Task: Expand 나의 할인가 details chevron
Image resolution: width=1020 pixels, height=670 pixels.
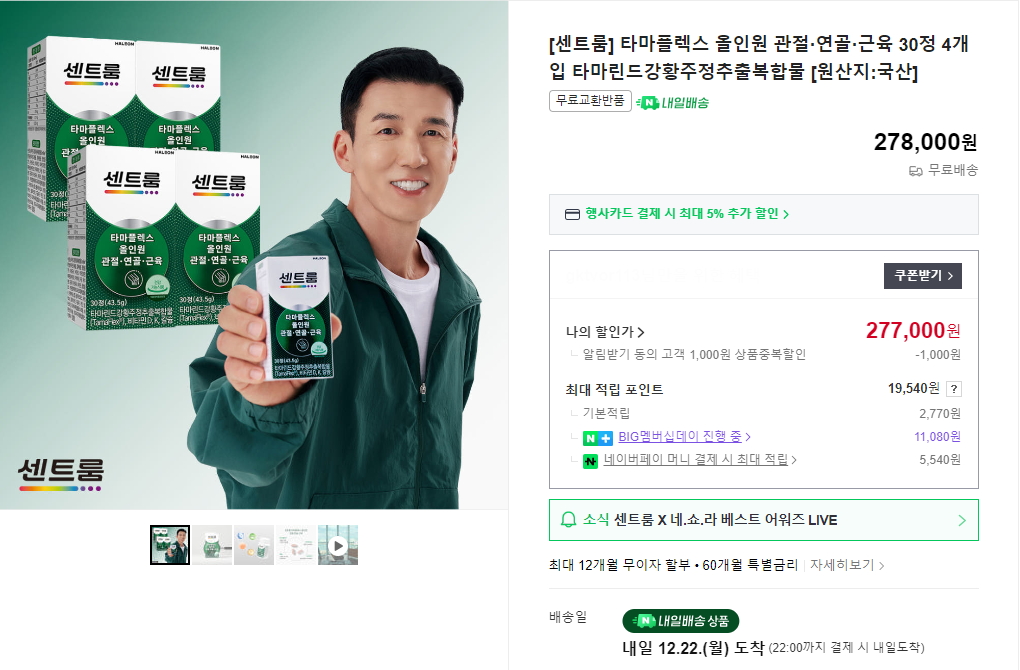Action: point(641,332)
